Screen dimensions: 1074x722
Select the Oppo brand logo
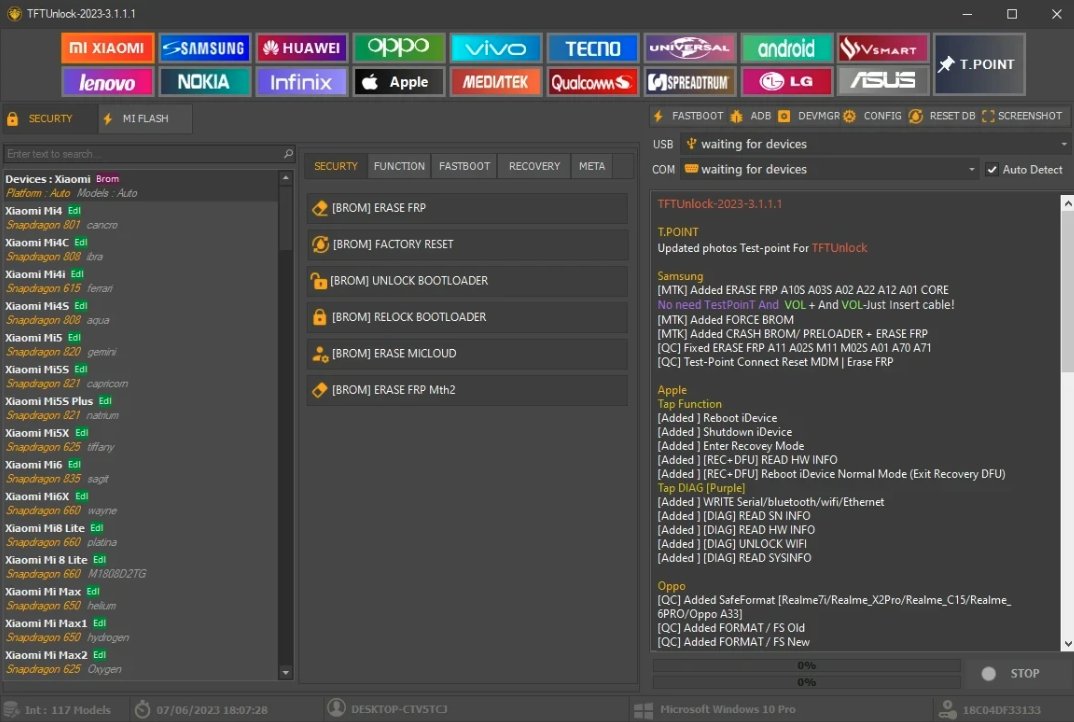399,48
